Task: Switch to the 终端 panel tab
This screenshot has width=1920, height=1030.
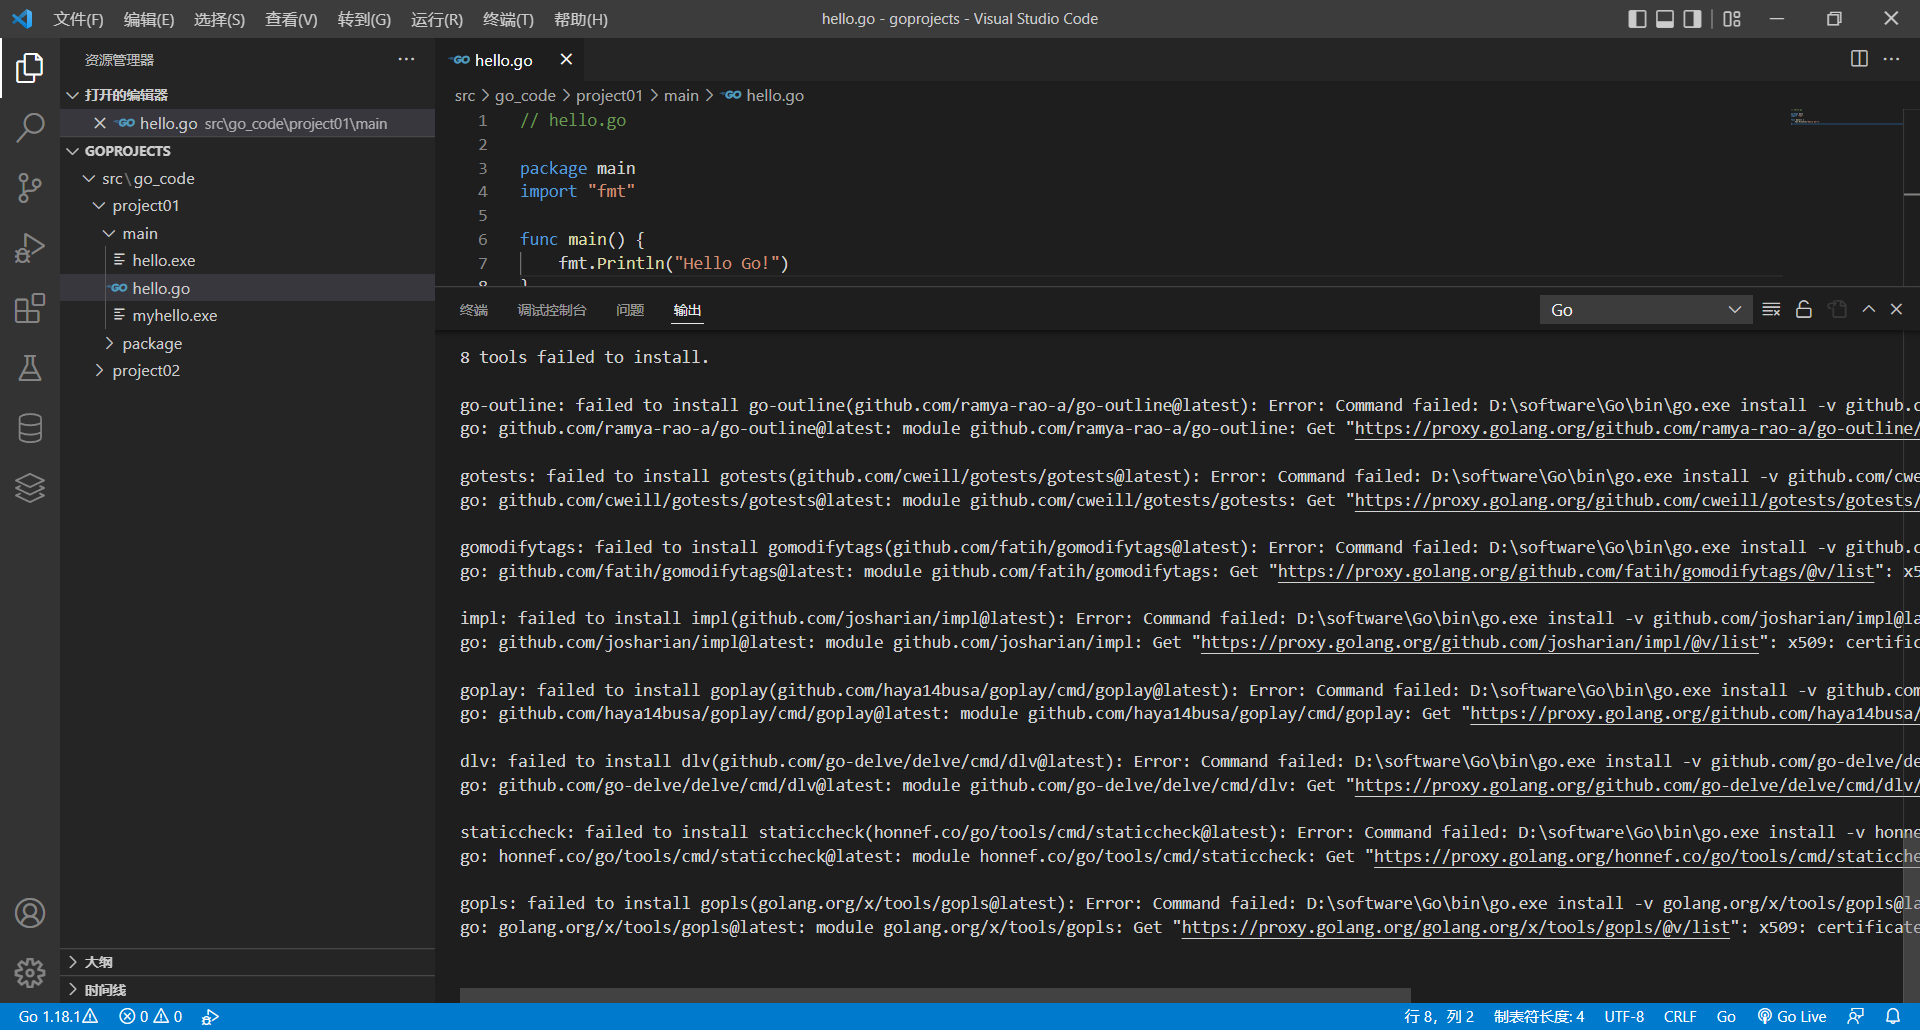Action: point(474,310)
